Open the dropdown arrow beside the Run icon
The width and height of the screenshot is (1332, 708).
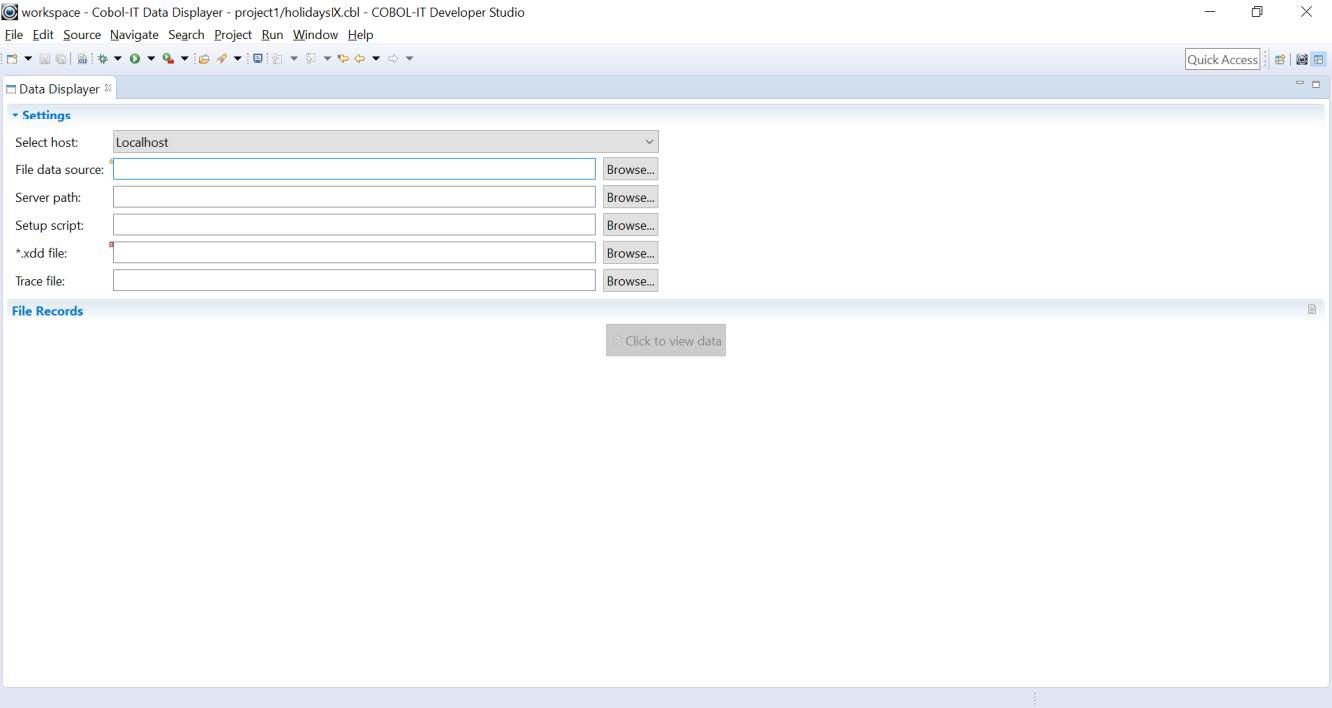pos(151,57)
